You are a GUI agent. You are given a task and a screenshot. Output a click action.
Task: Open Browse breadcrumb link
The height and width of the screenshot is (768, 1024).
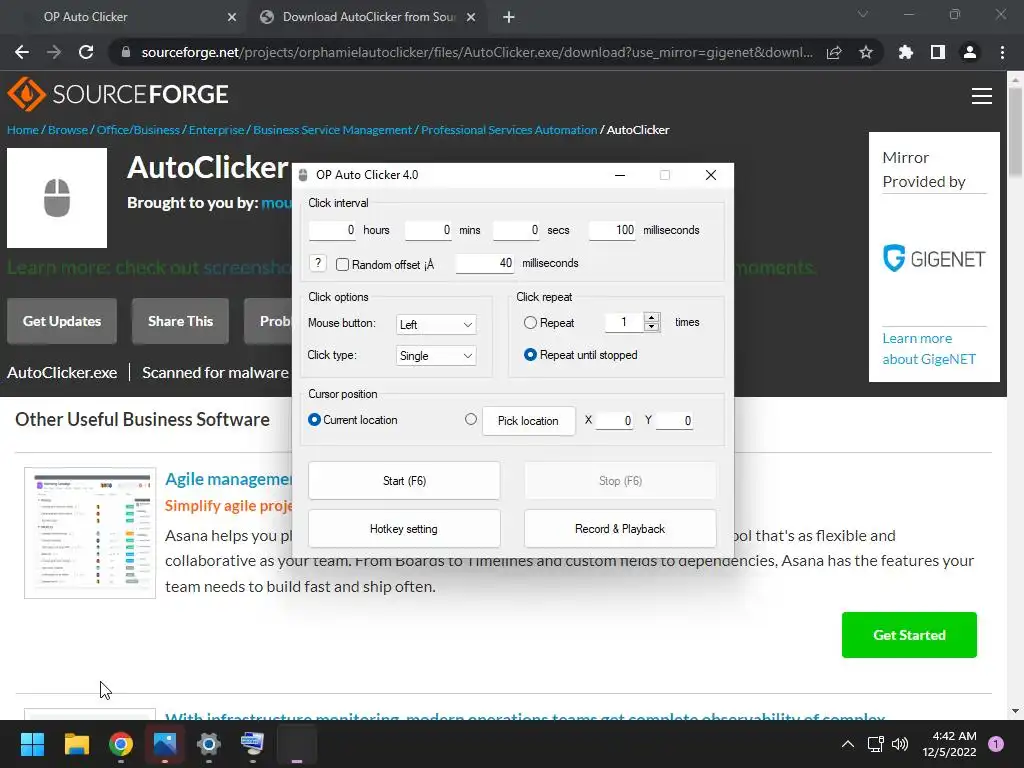tap(68, 130)
